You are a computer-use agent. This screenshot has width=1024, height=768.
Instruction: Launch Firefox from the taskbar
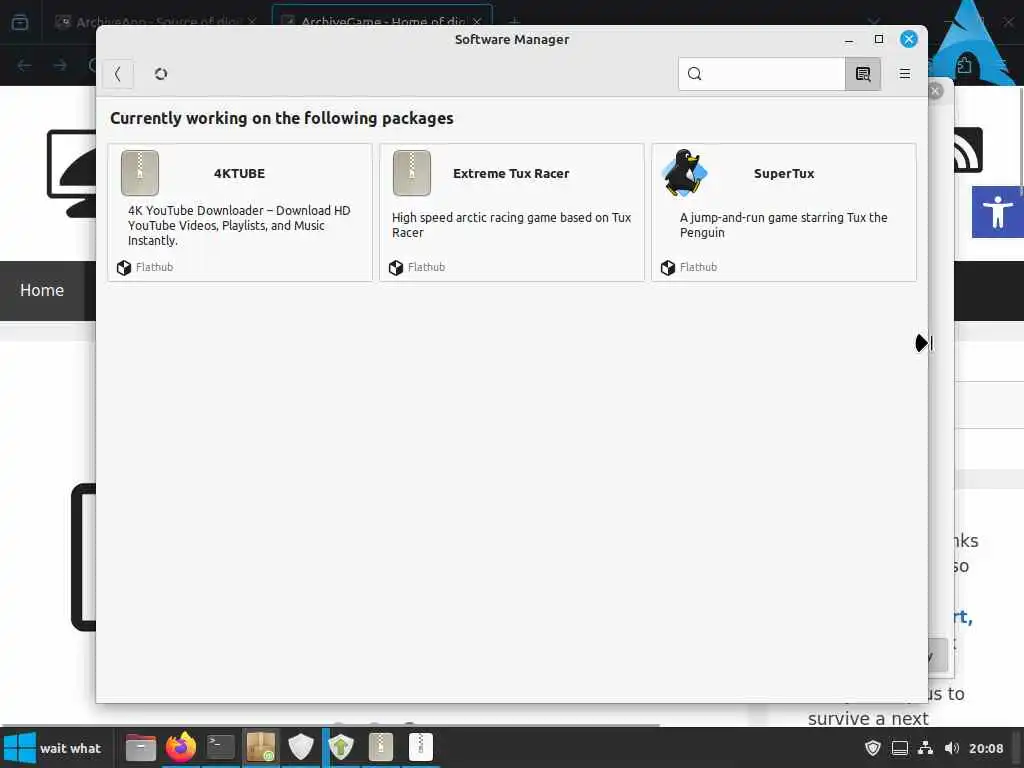click(x=181, y=747)
